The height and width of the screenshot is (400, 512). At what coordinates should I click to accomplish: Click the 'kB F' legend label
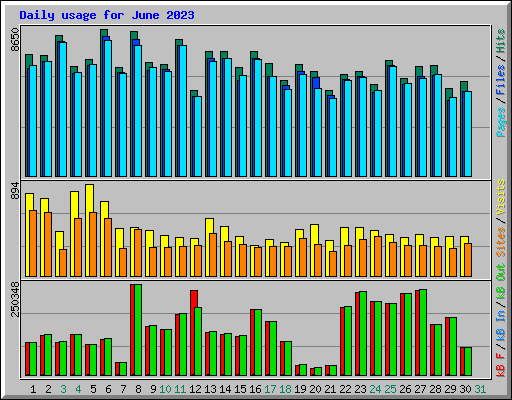pyautogui.click(x=500, y=365)
